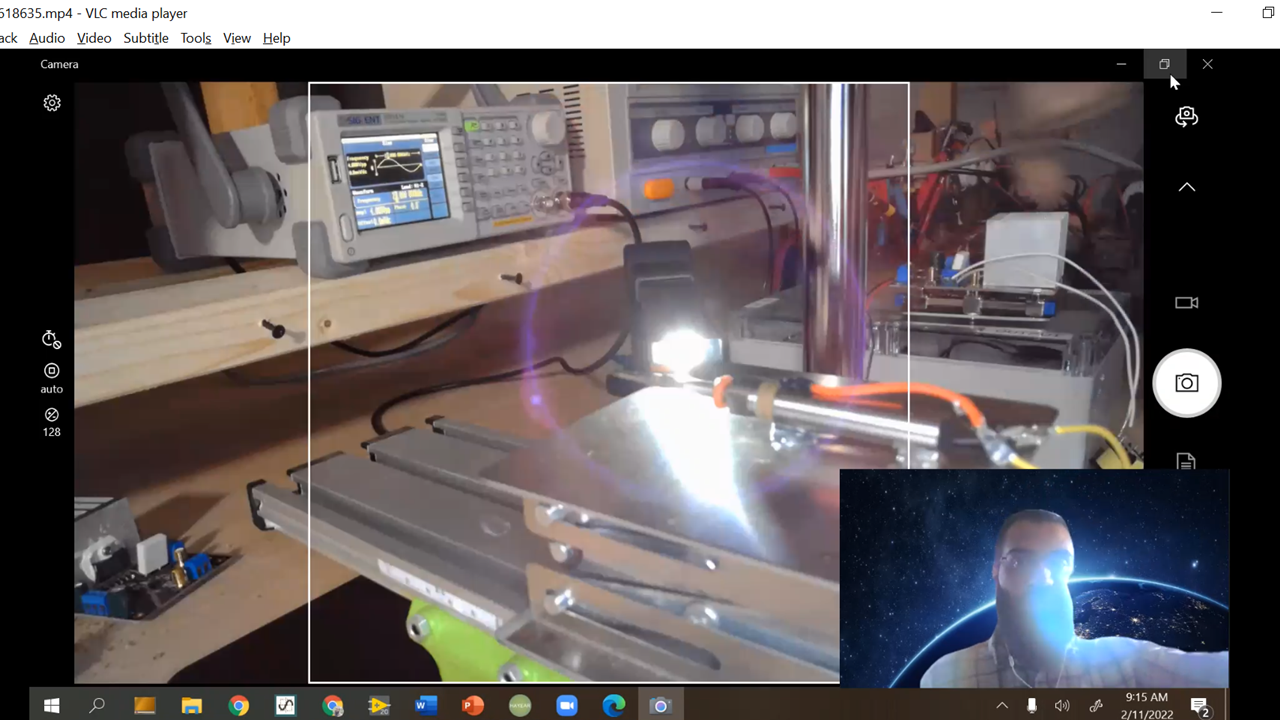Open Microsoft Edge from the taskbar
This screenshot has width=1280, height=720.
(x=614, y=706)
